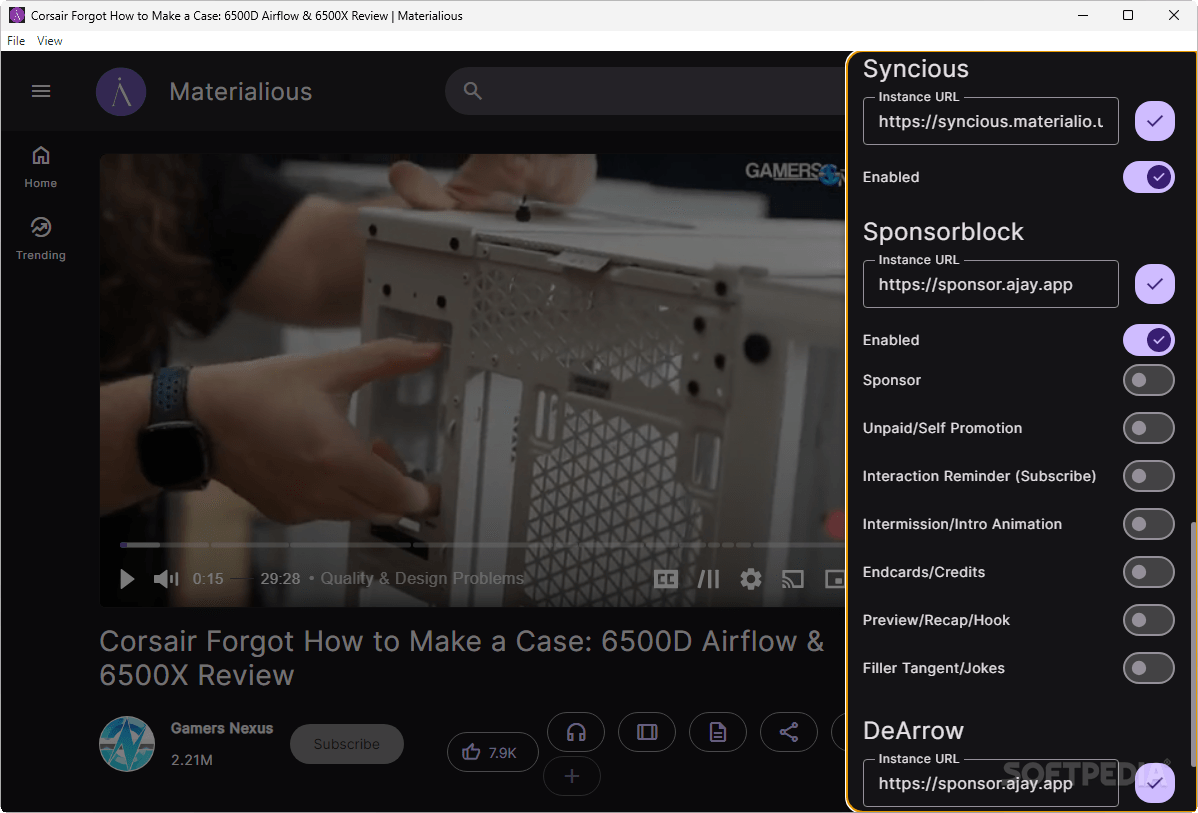Open the View menu

coord(50,40)
